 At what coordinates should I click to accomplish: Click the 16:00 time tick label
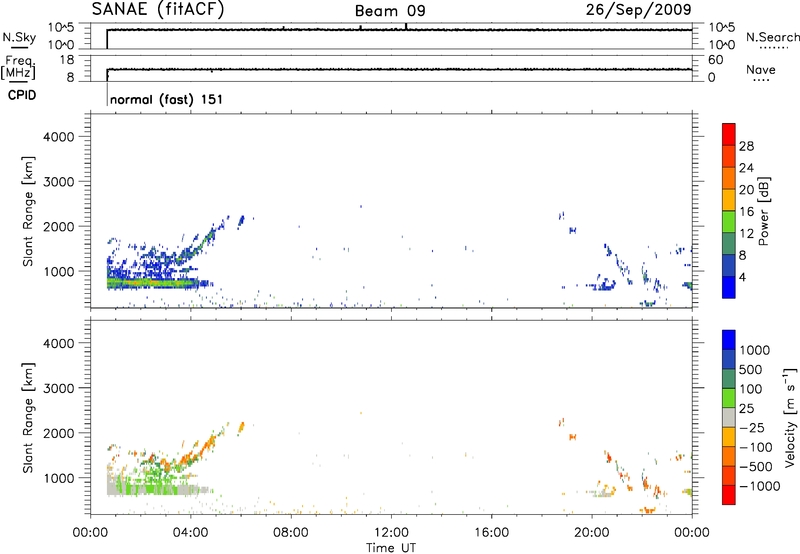[491, 533]
